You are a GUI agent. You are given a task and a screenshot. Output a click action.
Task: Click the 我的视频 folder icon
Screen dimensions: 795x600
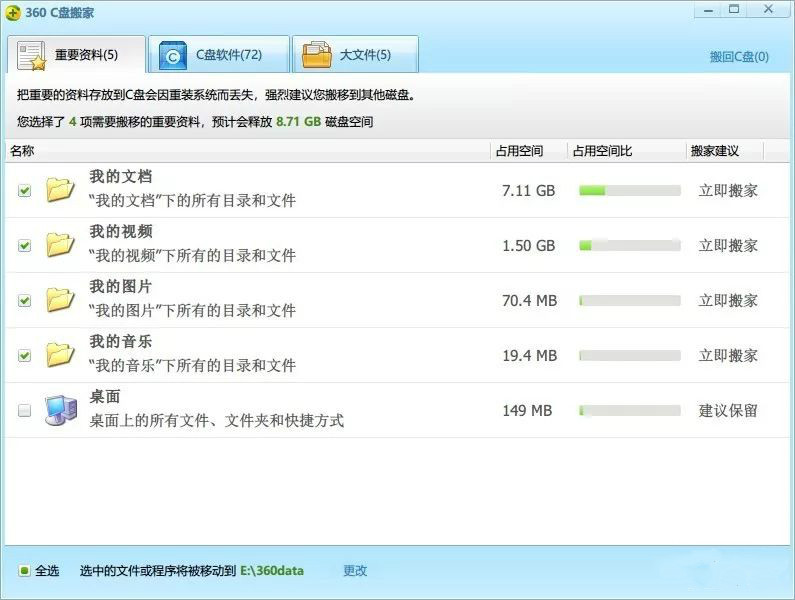click(60, 245)
